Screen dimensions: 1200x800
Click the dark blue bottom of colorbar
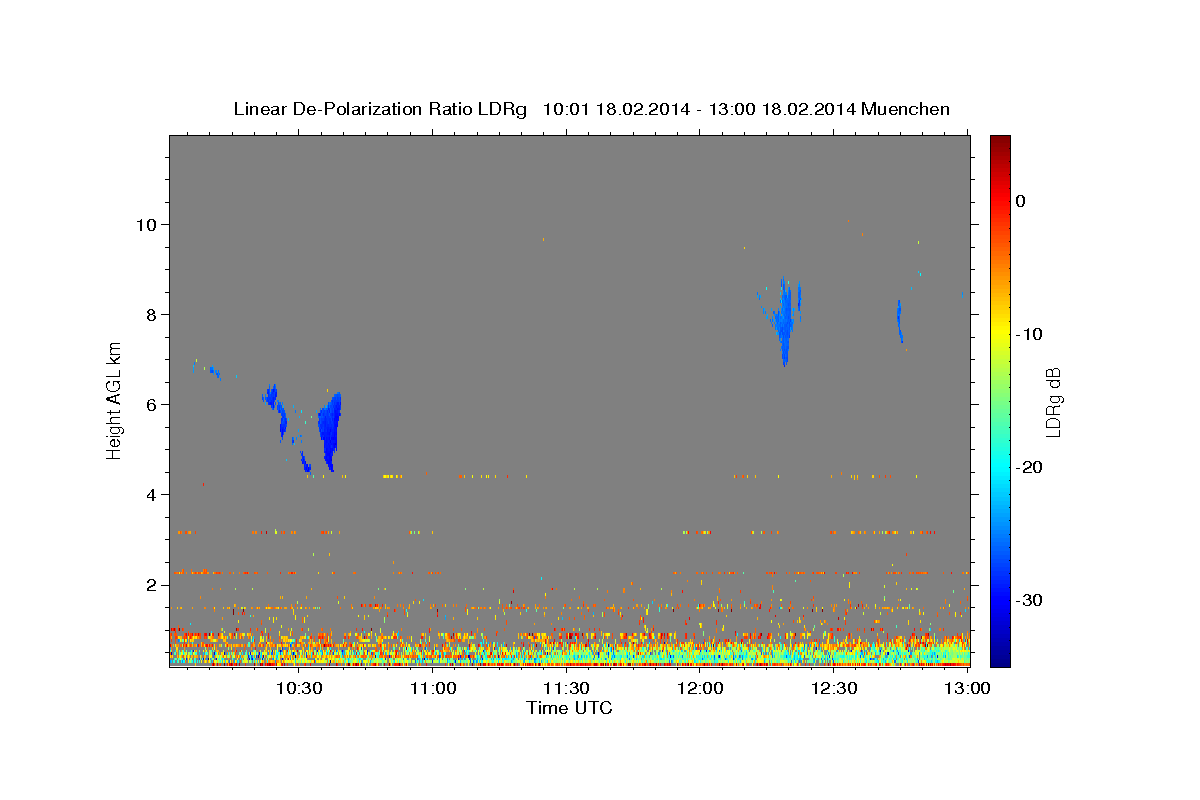1000,658
